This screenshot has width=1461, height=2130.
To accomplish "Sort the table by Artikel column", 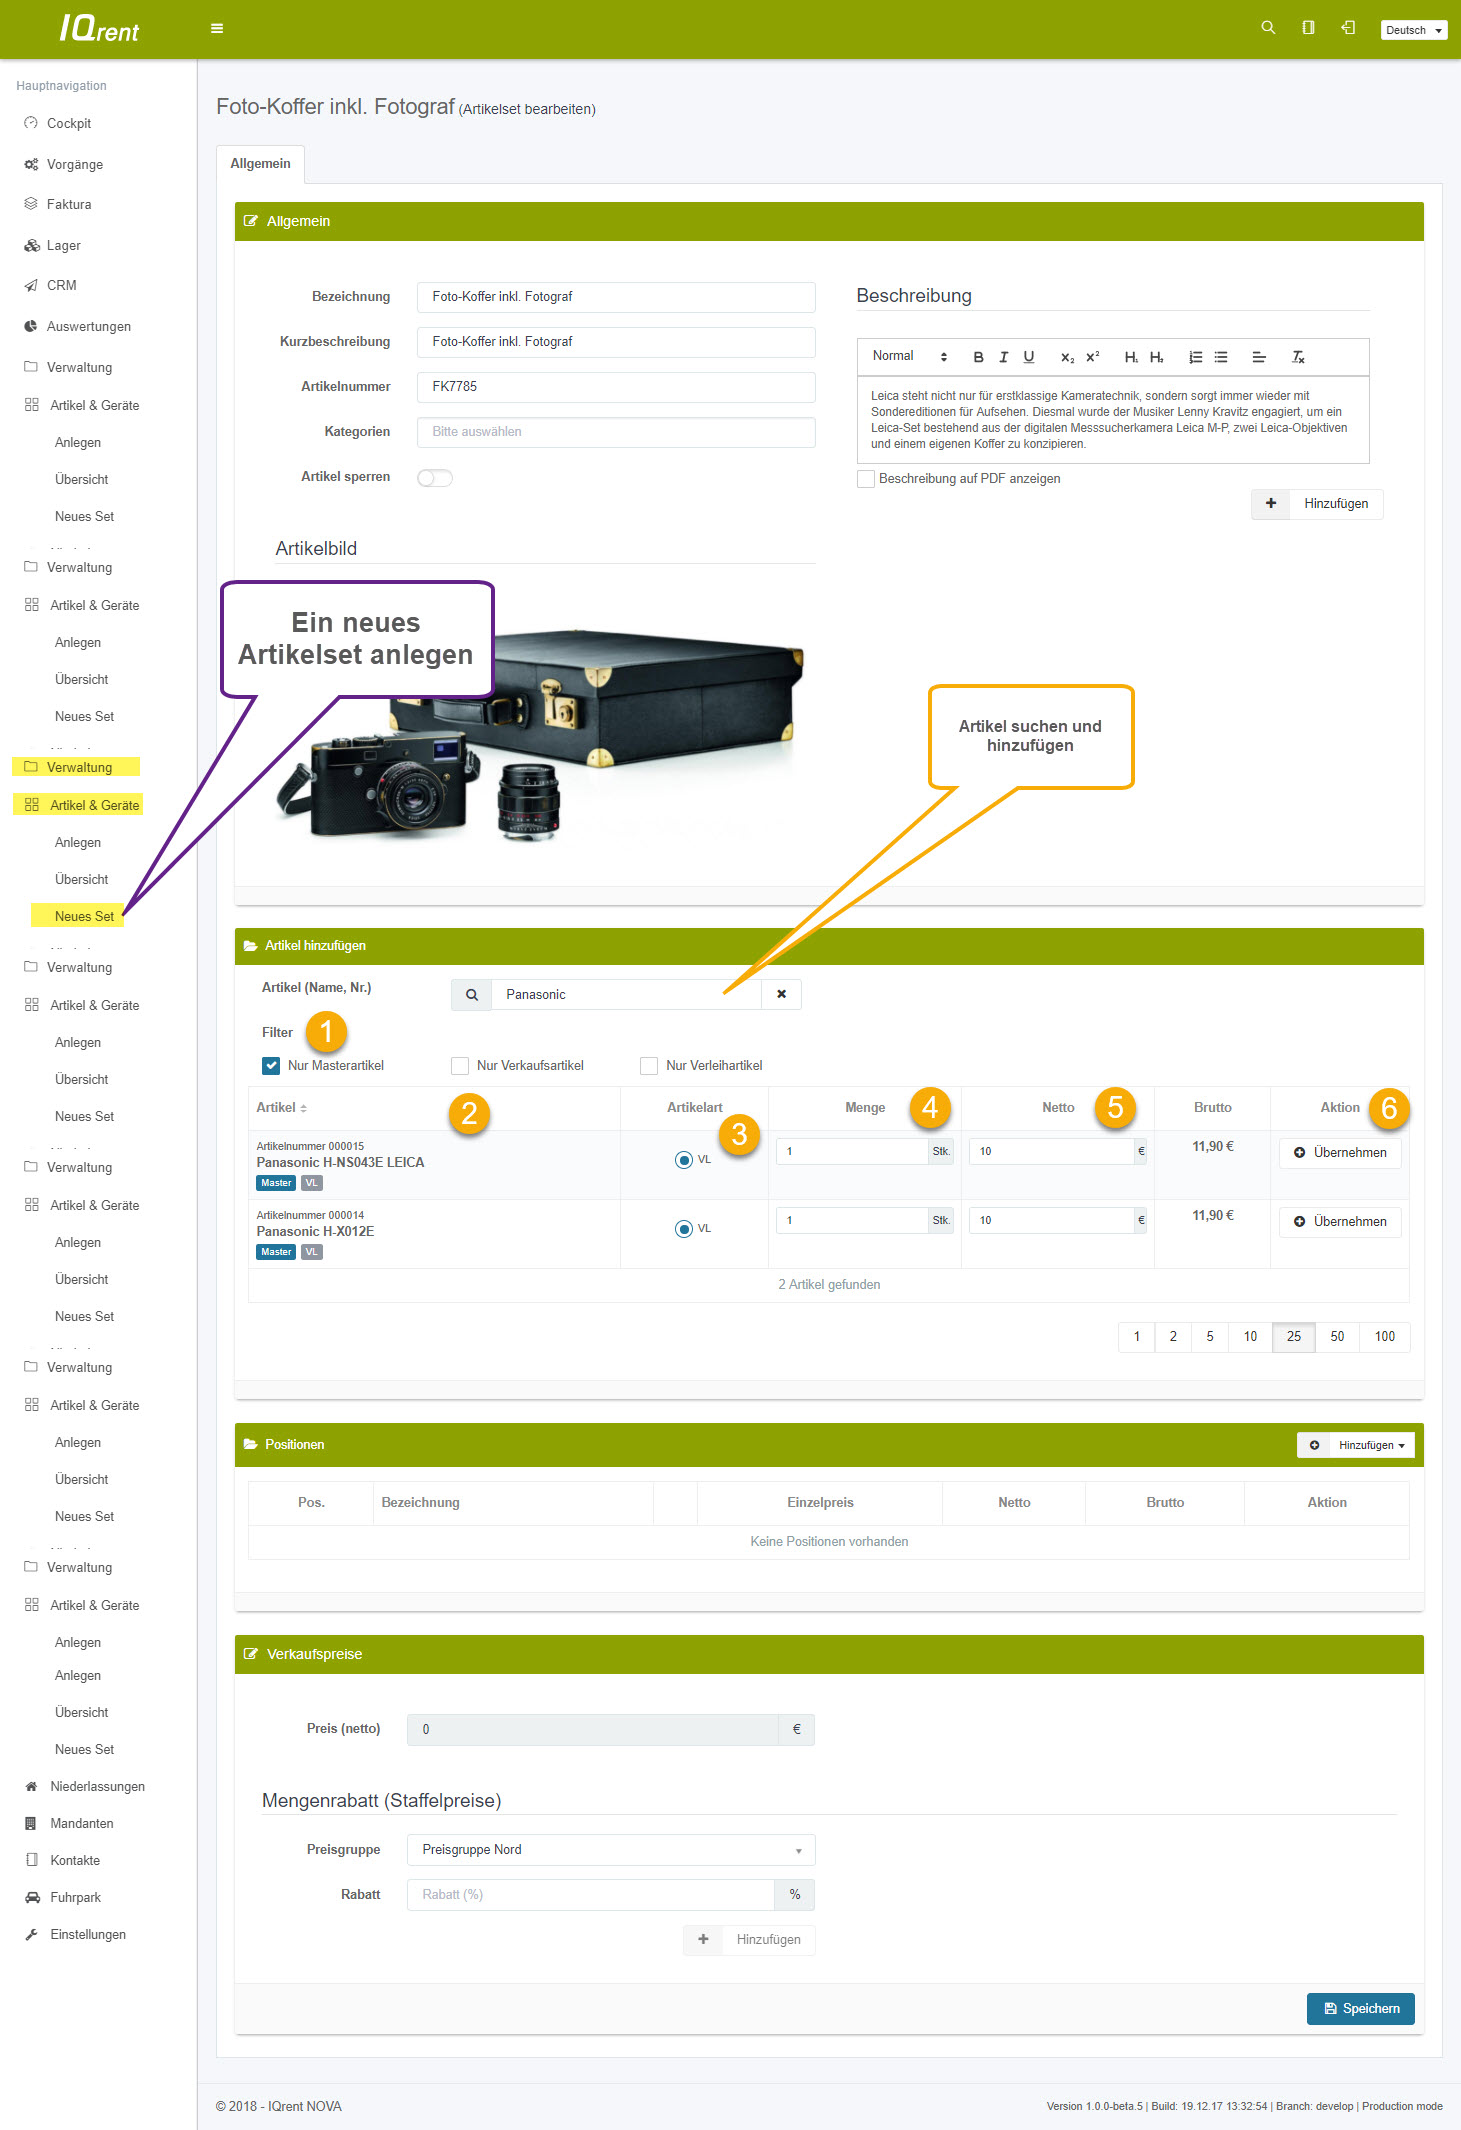I will (281, 1108).
